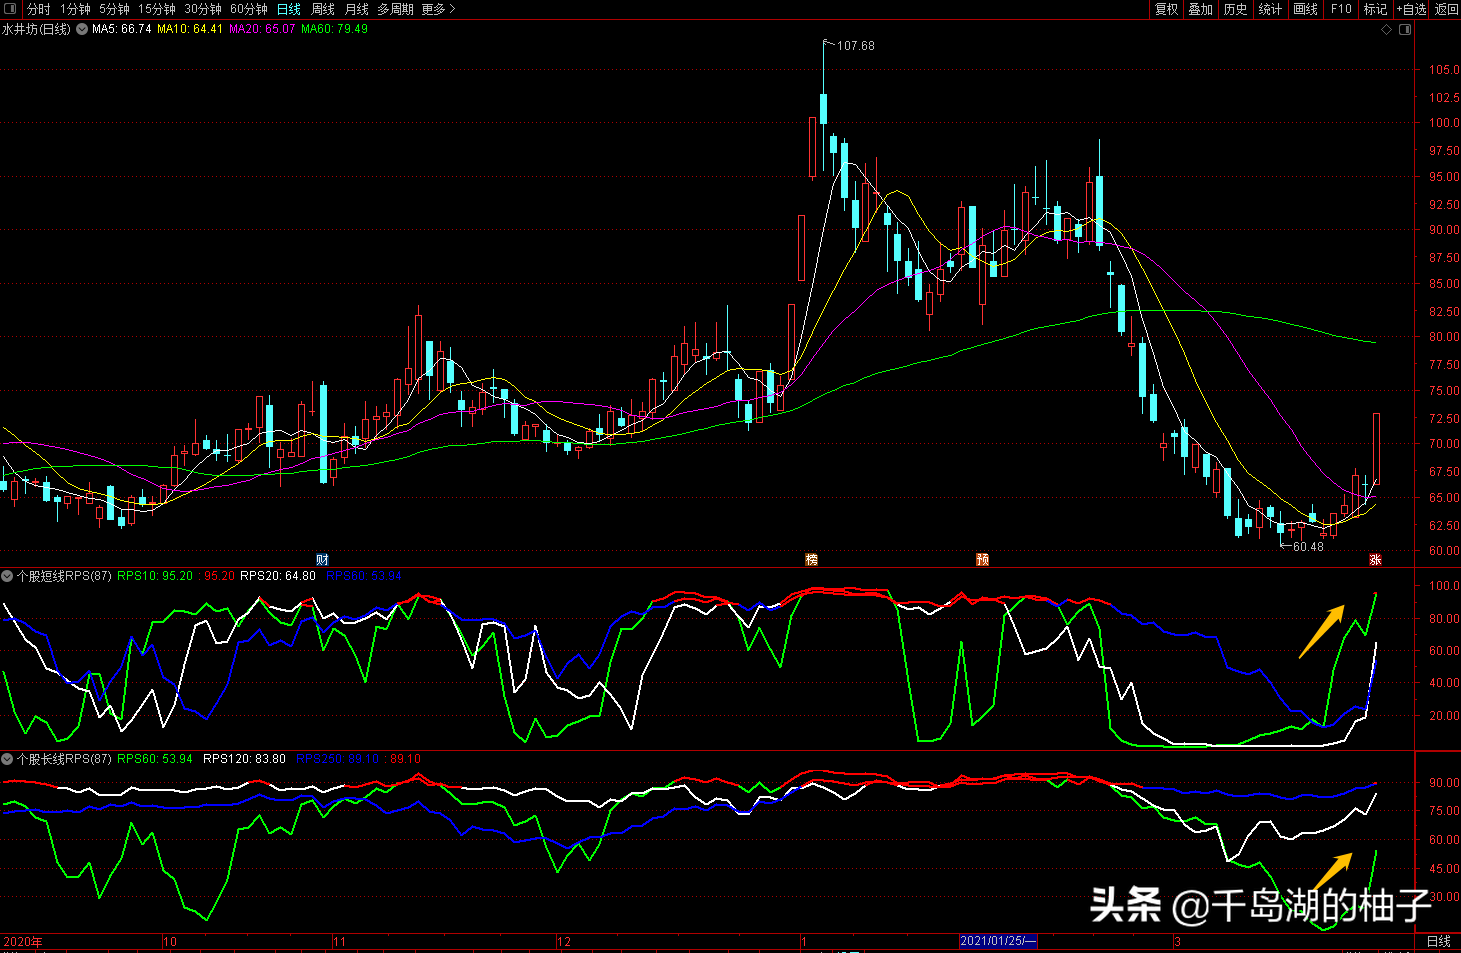1461x953 pixels.
Task: Click 水井坊(日线) chart title
Action: (x=37, y=29)
